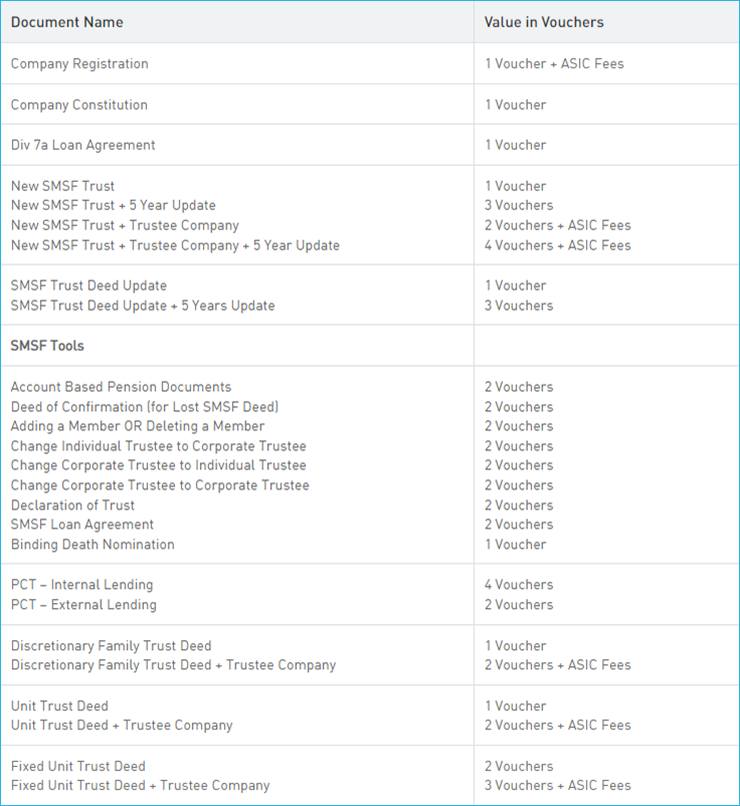The image size is (740, 806).
Task: Open Account Based Pension Documents
Action: [x=121, y=387]
